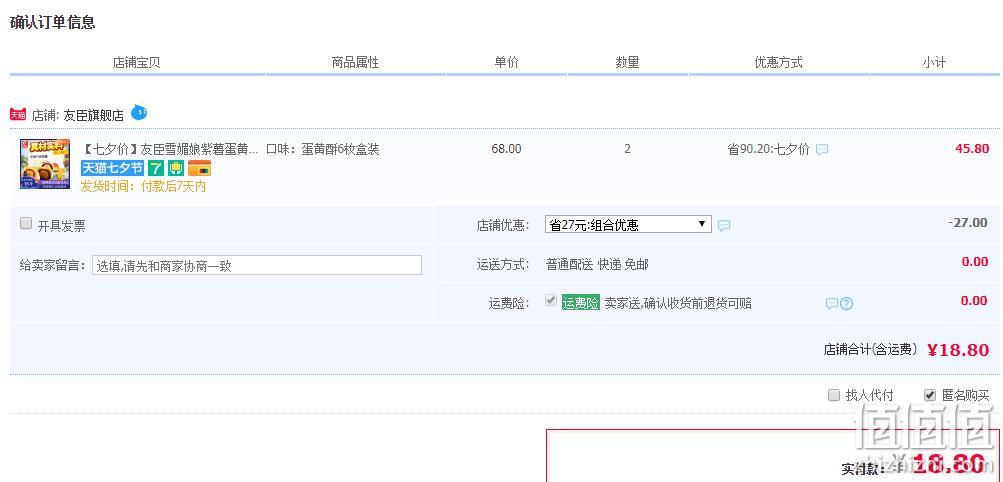Click the green 7-day return badge
The height and width of the screenshot is (482, 1003).
pyautogui.click(x=156, y=168)
